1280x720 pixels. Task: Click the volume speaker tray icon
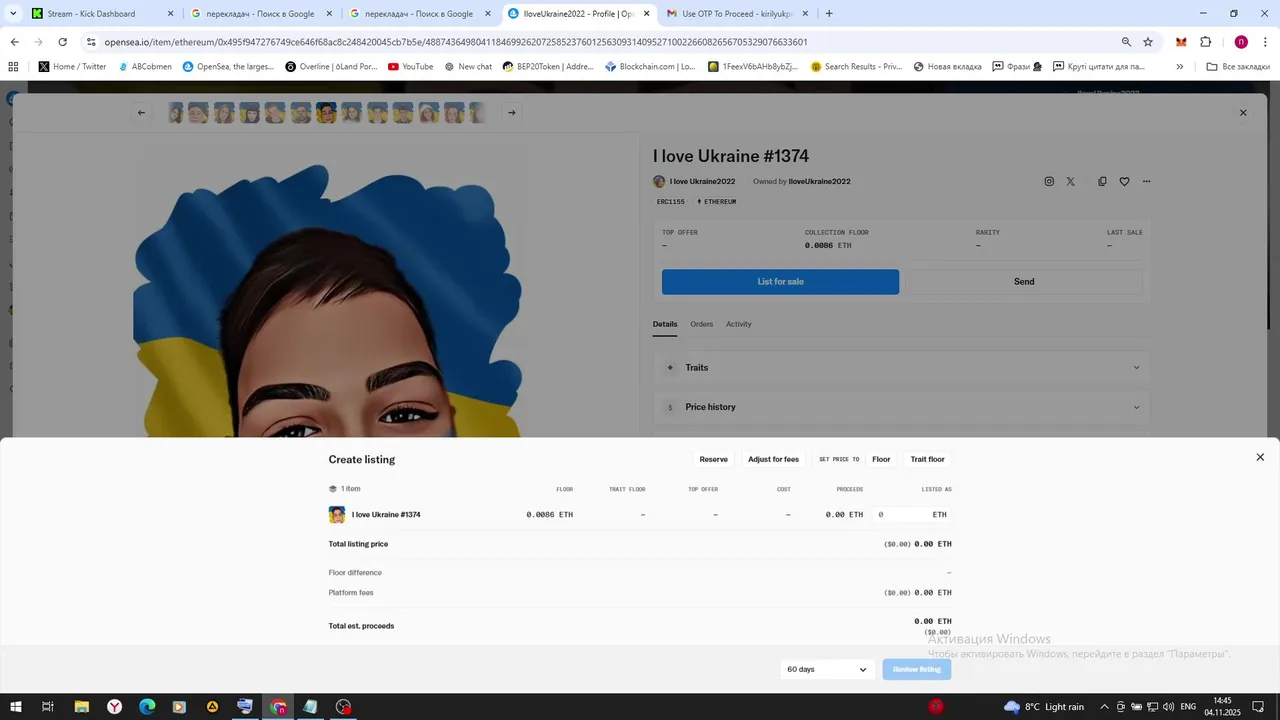tap(1168, 707)
